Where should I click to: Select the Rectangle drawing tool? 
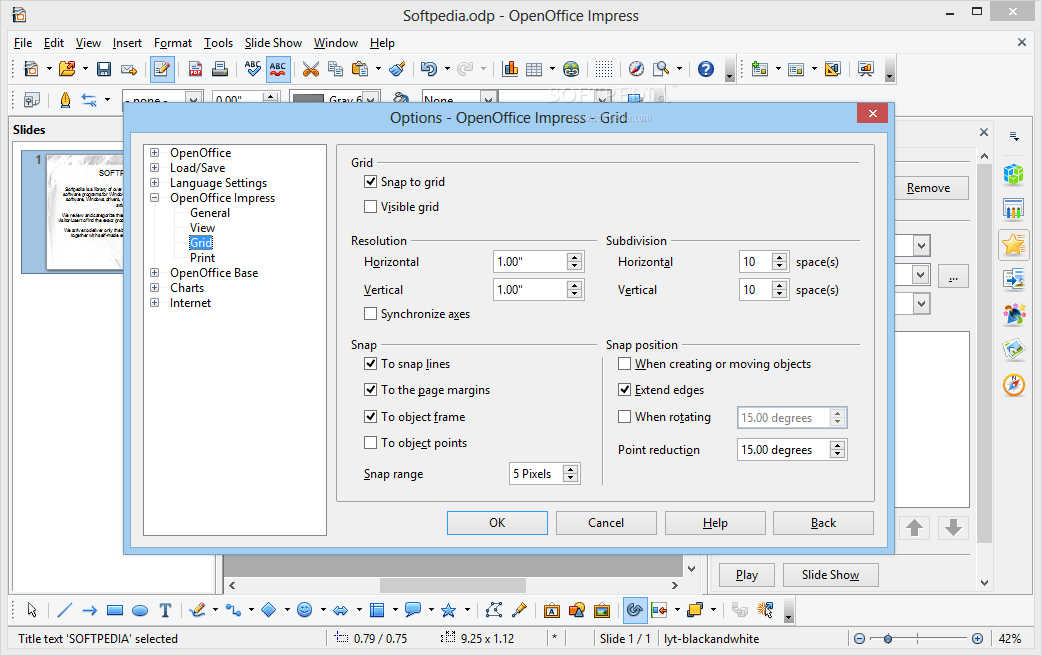115,610
